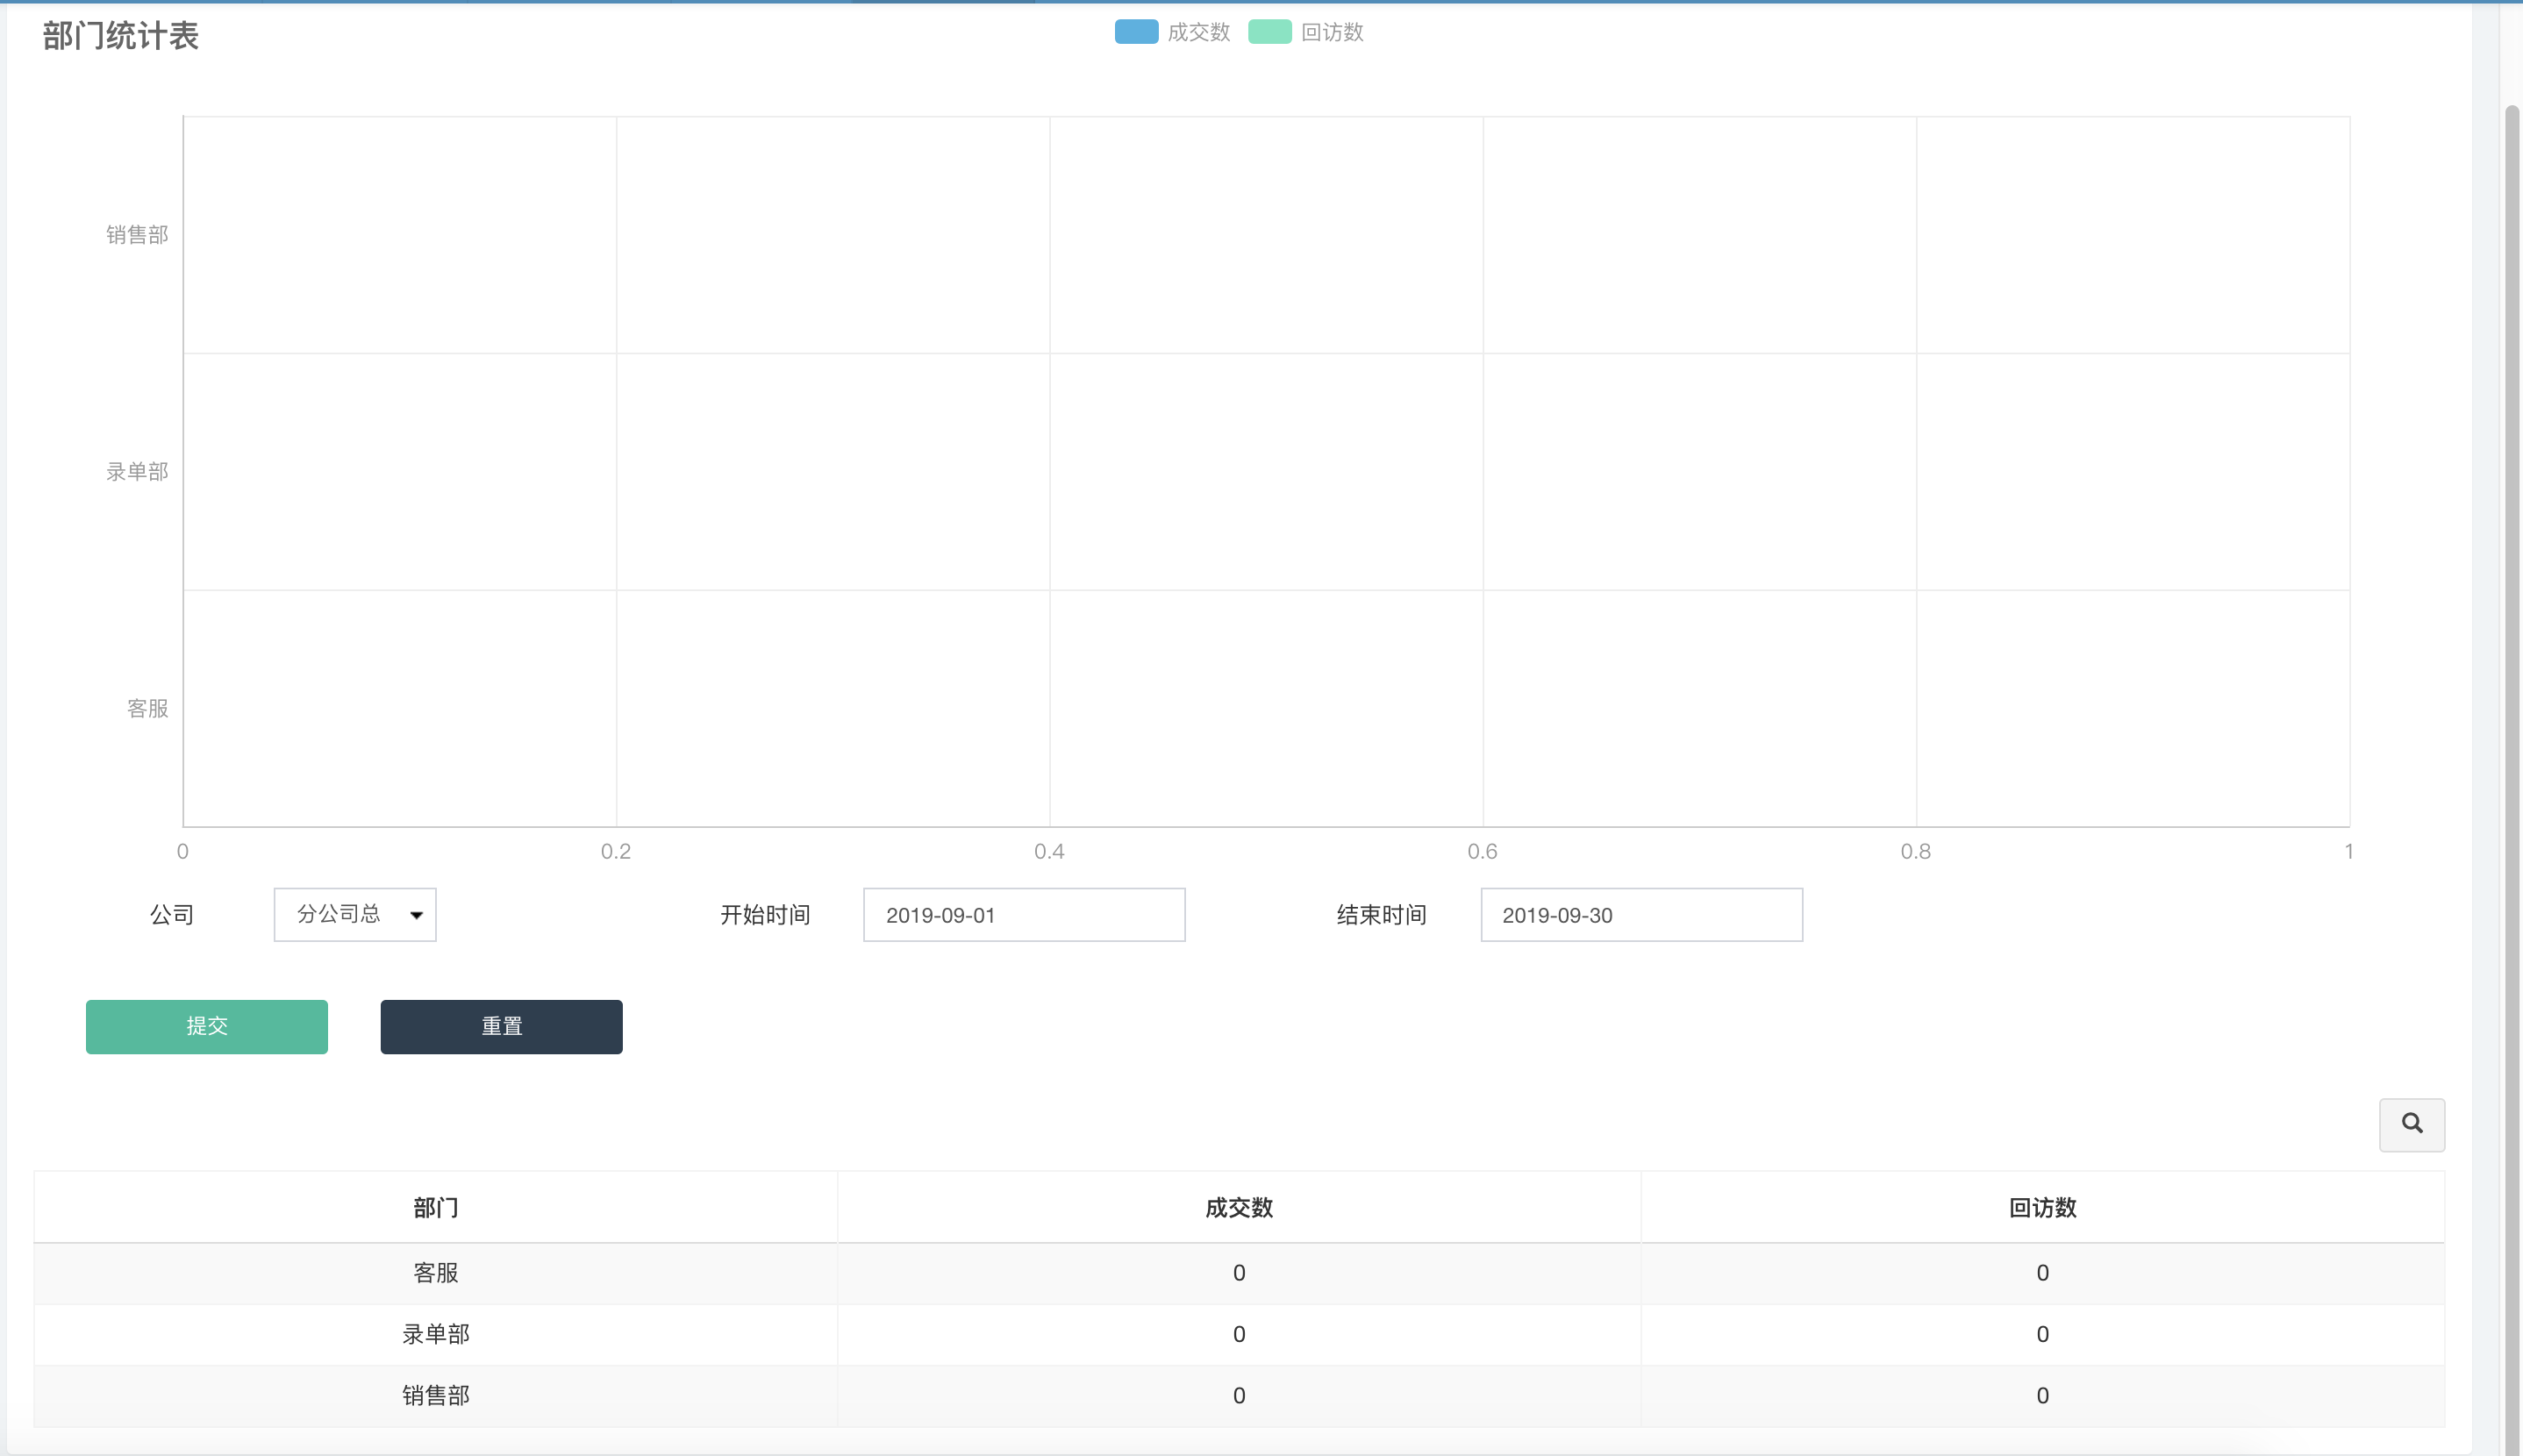The width and height of the screenshot is (2523, 1456).
Task: Click the 录单部 chart axis label
Action: click(x=137, y=471)
